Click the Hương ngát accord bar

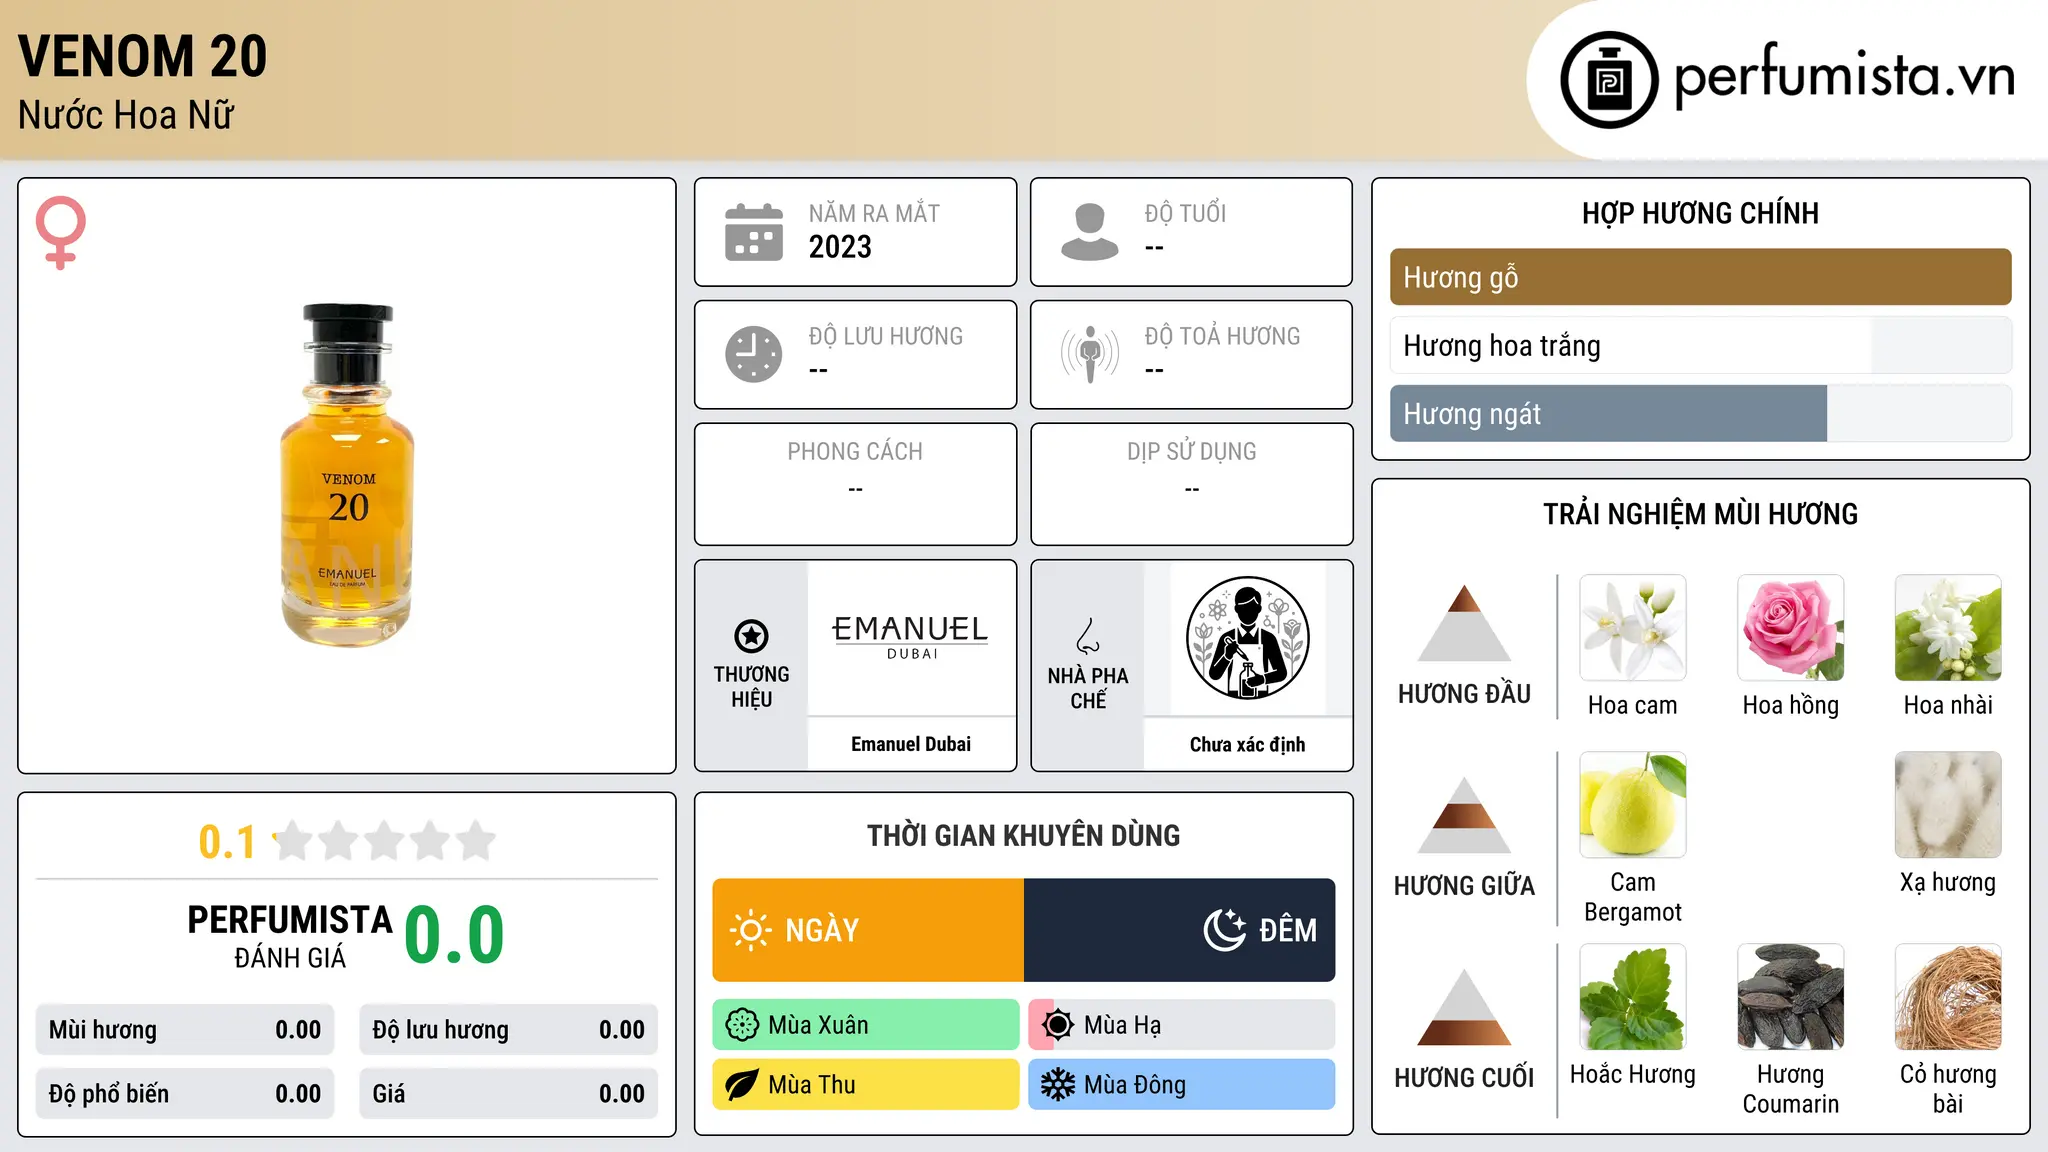click(1700, 413)
